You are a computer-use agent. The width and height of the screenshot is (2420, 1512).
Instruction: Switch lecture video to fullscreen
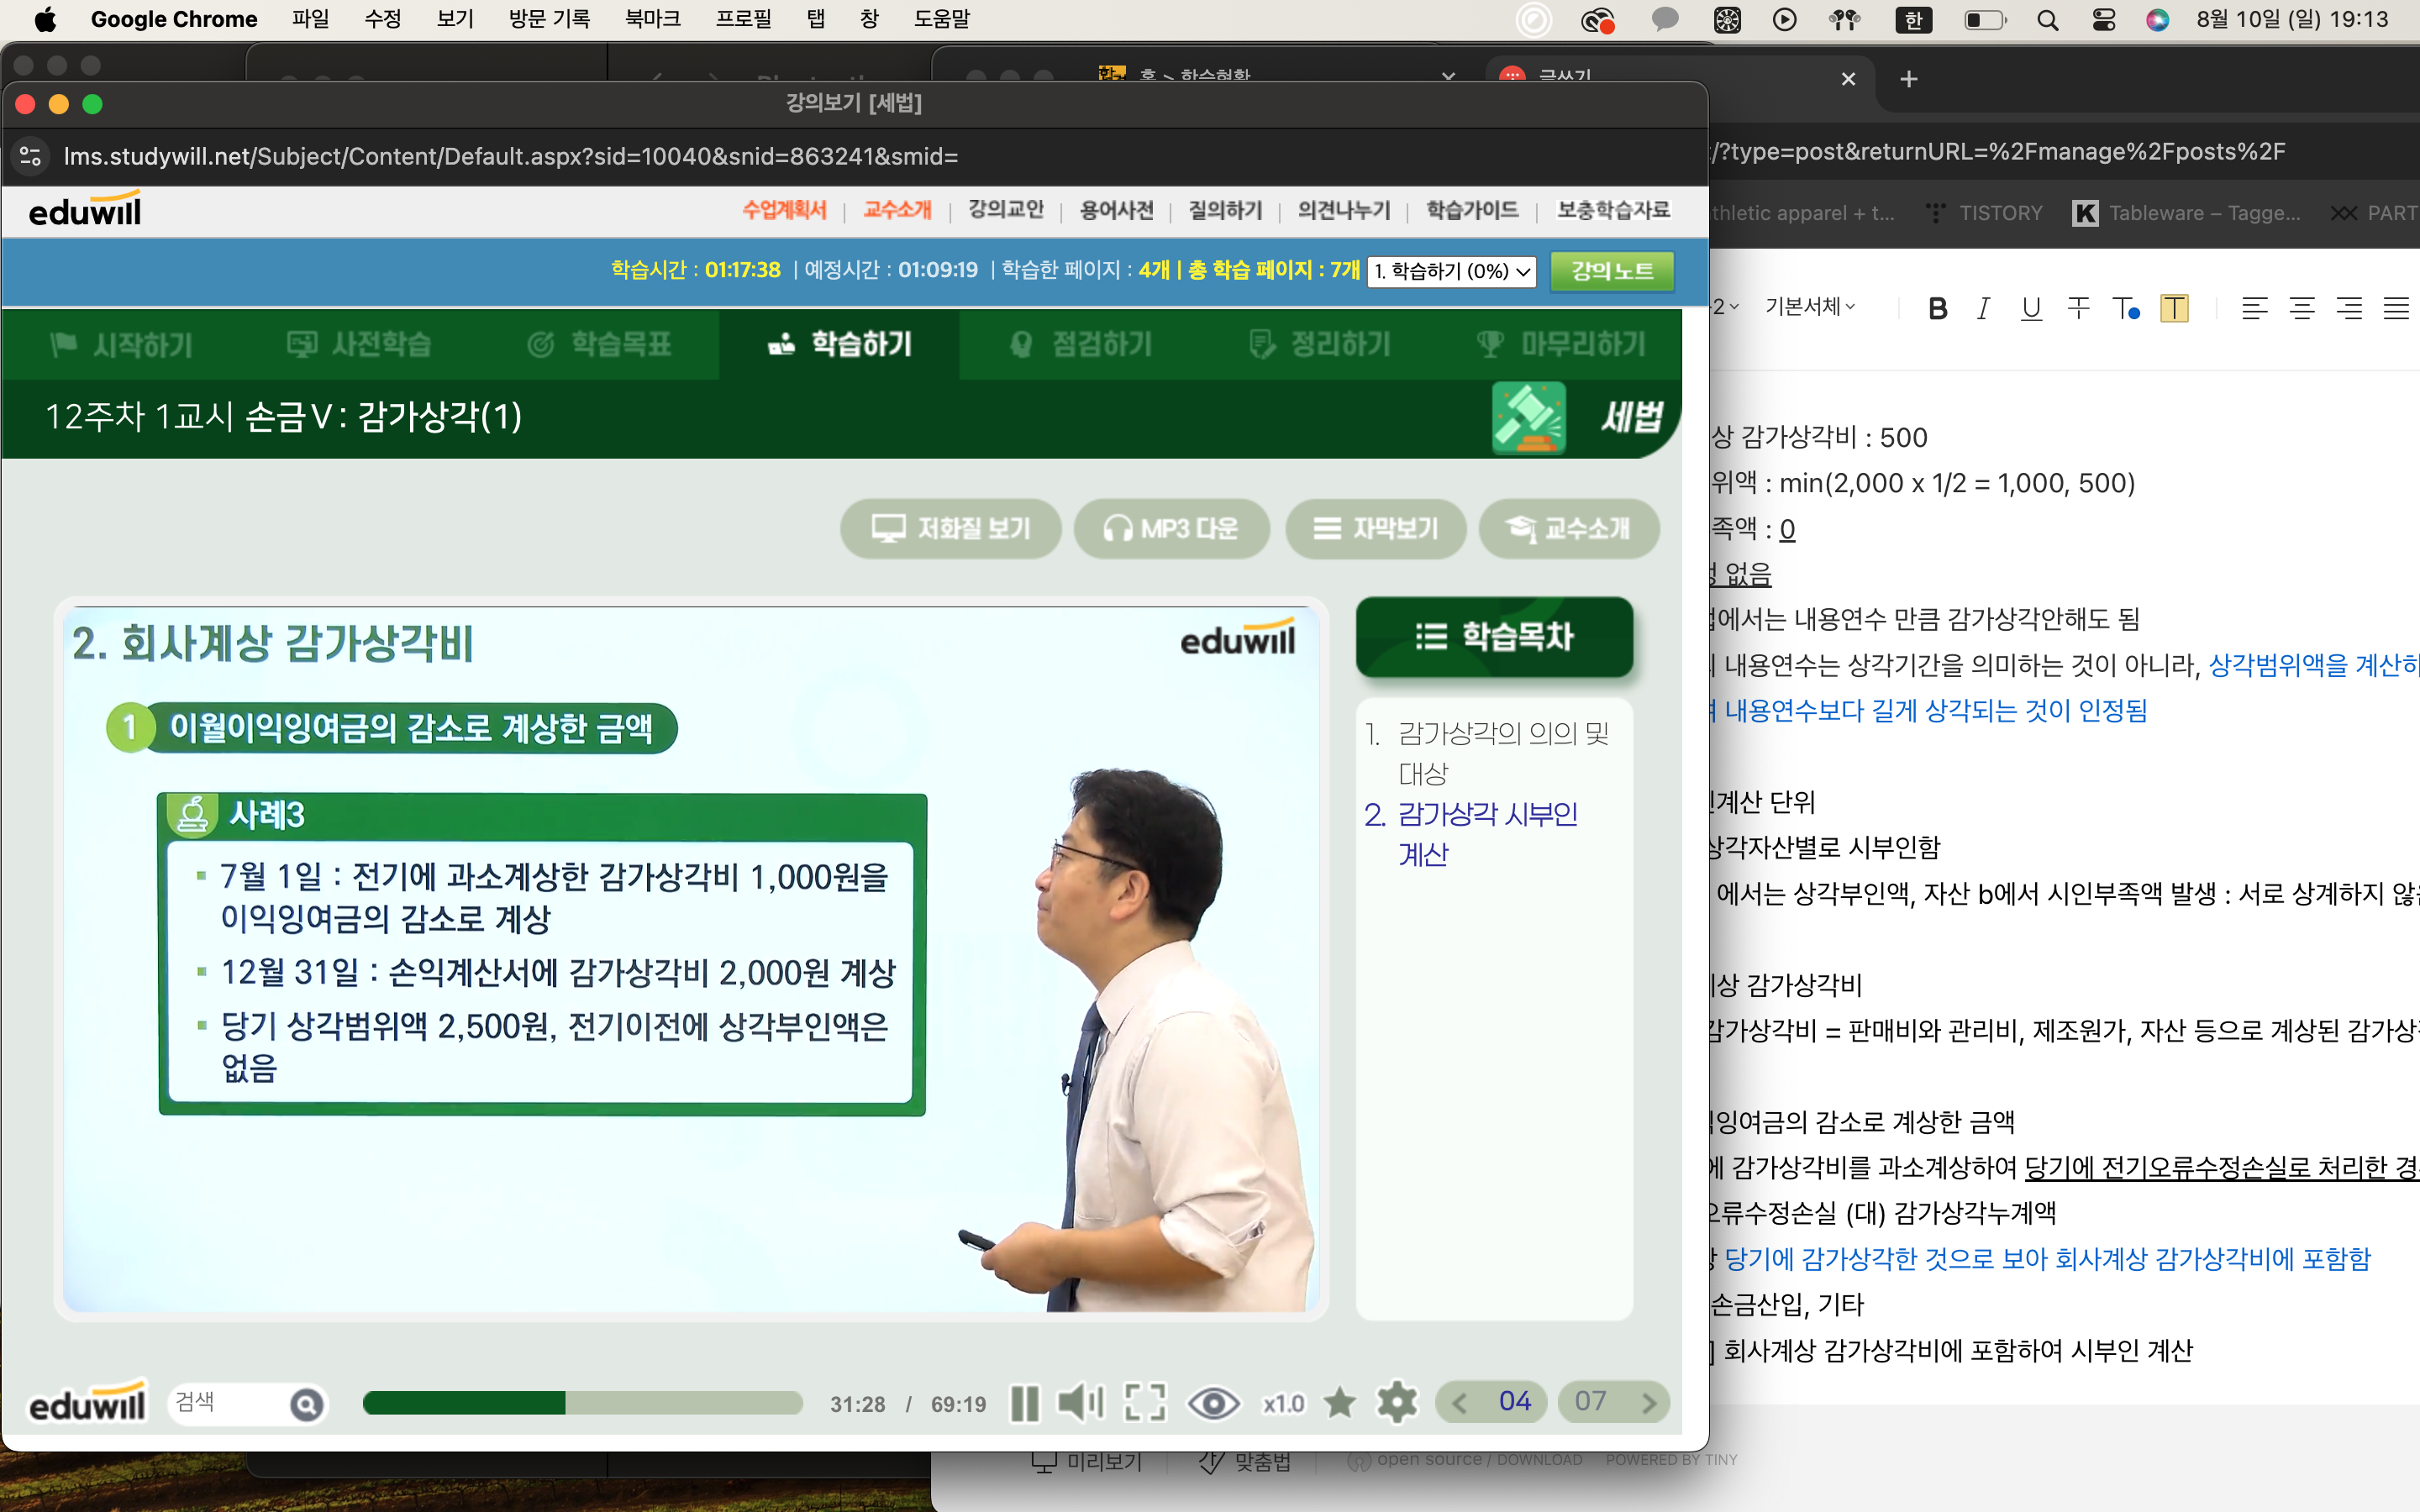click(x=1145, y=1403)
